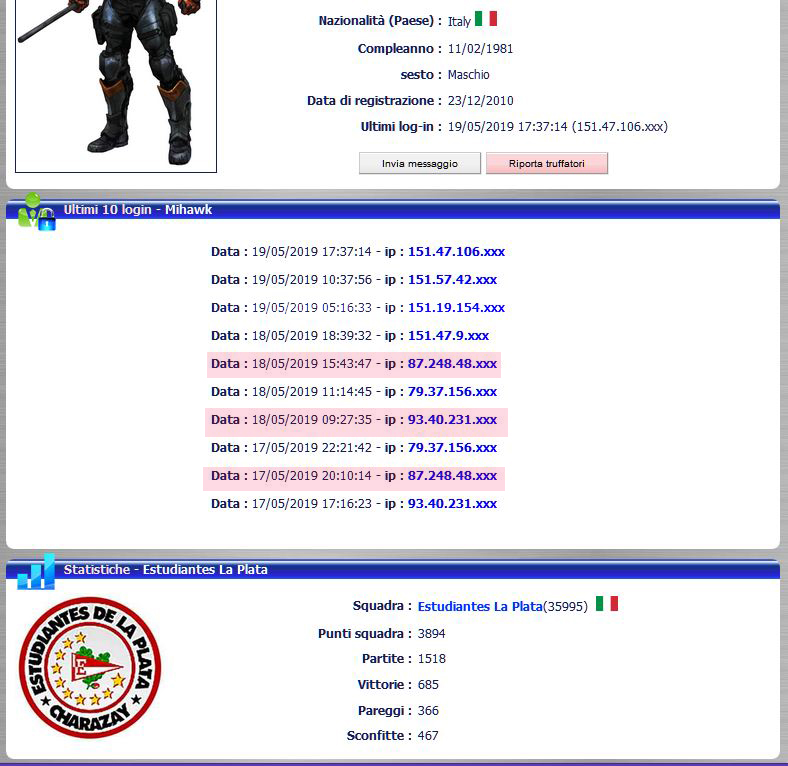The width and height of the screenshot is (788, 766).
Task: Click the login date 19/05/2019 10:37:56
Action: click(x=312, y=279)
